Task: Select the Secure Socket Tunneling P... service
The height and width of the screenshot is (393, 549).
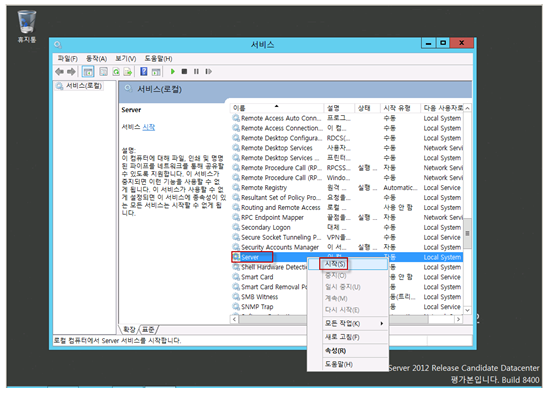Action: [x=347, y=237]
